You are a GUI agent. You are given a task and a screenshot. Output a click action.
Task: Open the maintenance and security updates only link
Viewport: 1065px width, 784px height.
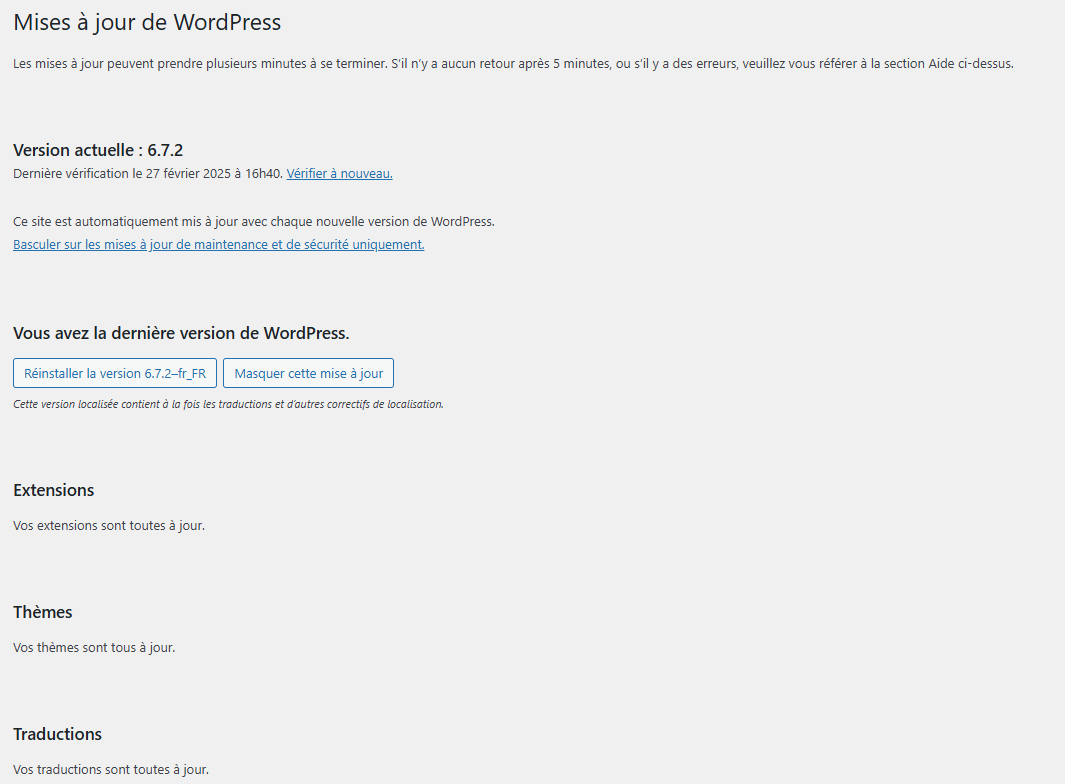(219, 245)
